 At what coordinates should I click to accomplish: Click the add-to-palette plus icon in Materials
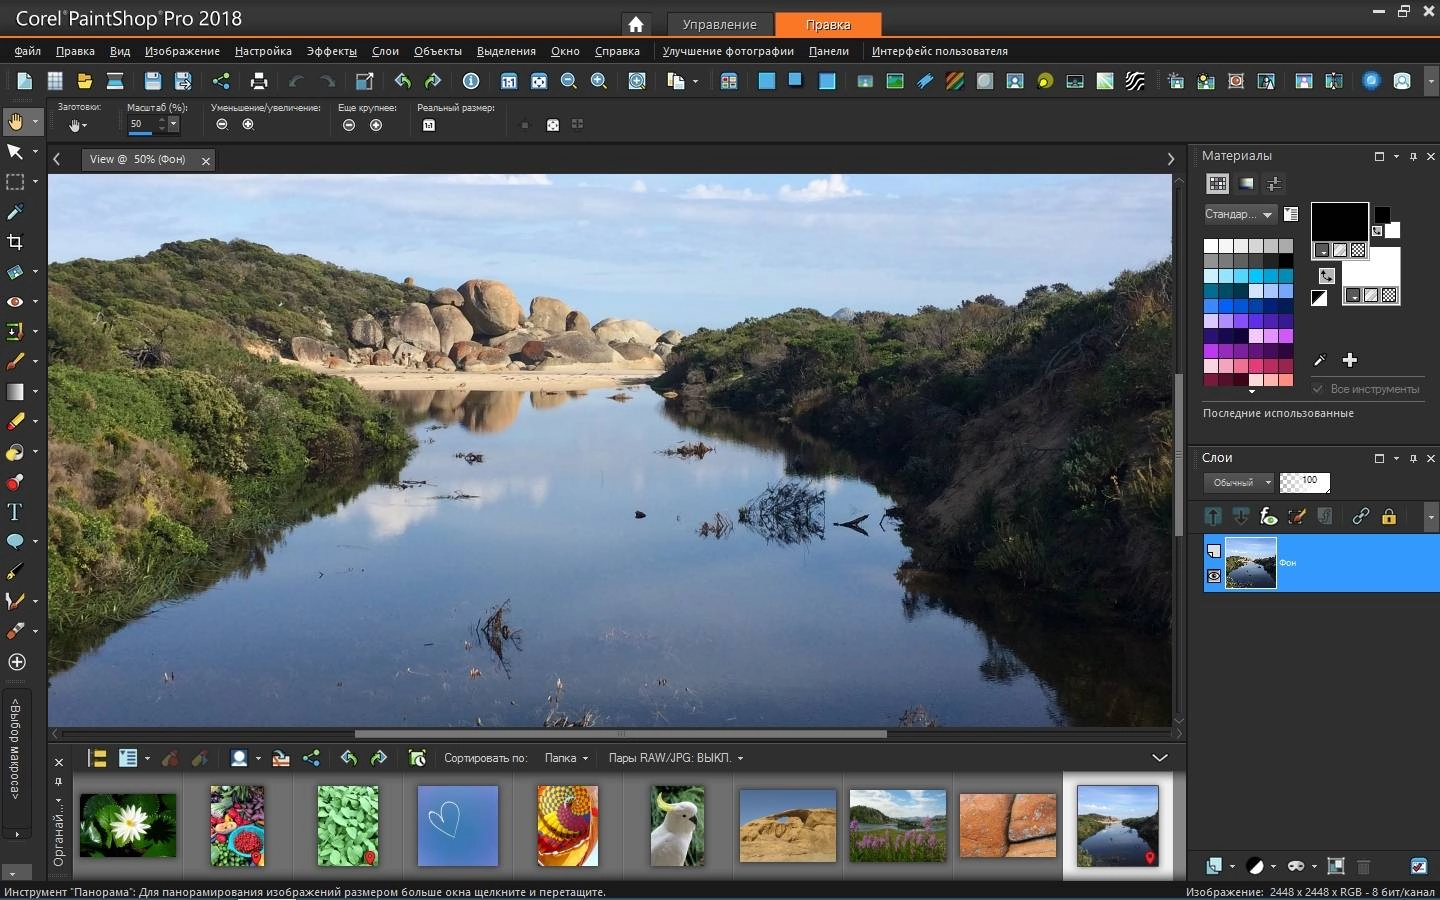(x=1350, y=360)
